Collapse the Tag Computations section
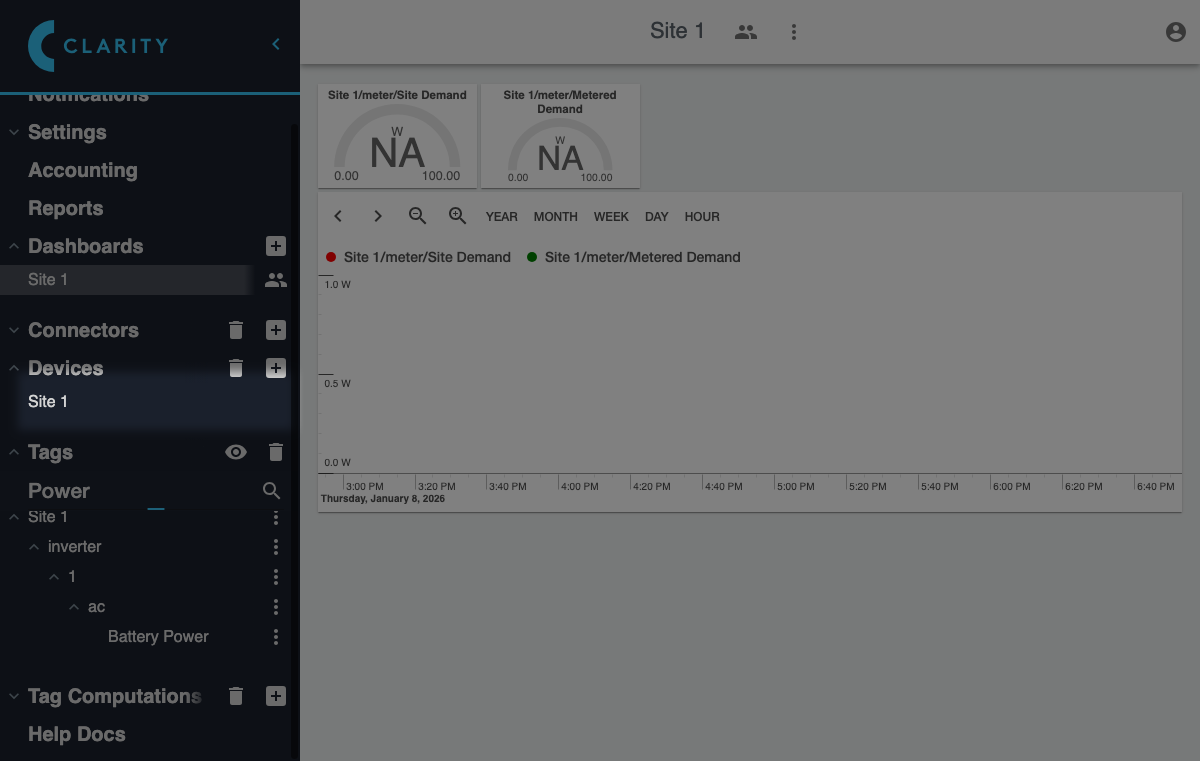This screenshot has height=761, width=1200. pyautogui.click(x=14, y=696)
